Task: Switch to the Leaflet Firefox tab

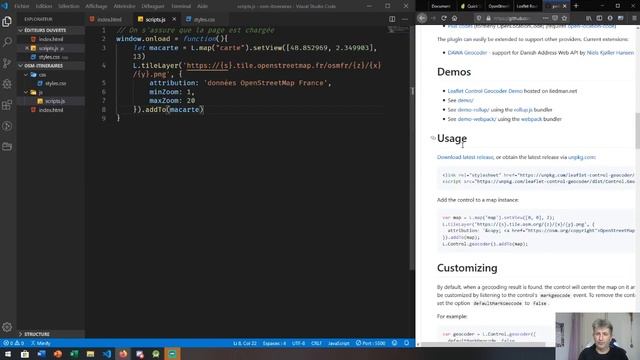Action: click(527, 6)
